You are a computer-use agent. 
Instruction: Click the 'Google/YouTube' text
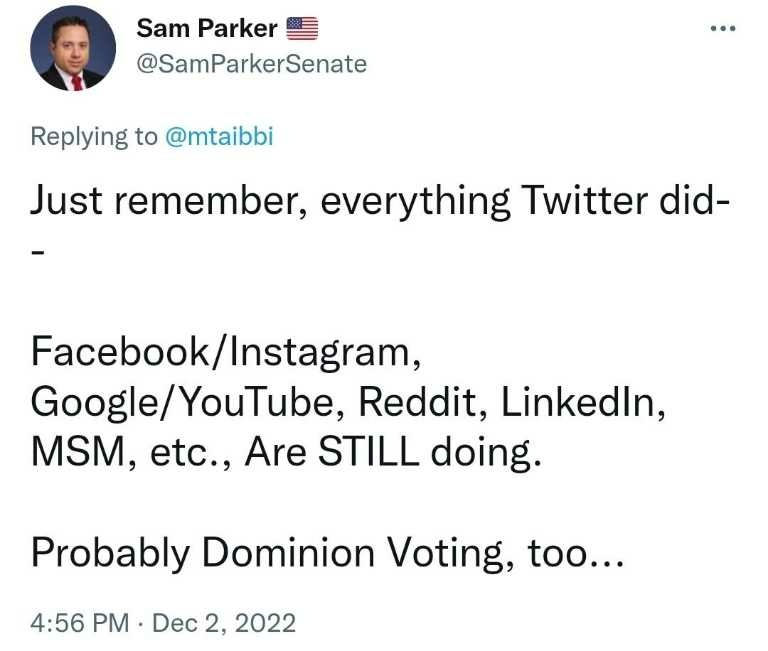[x=188, y=401]
